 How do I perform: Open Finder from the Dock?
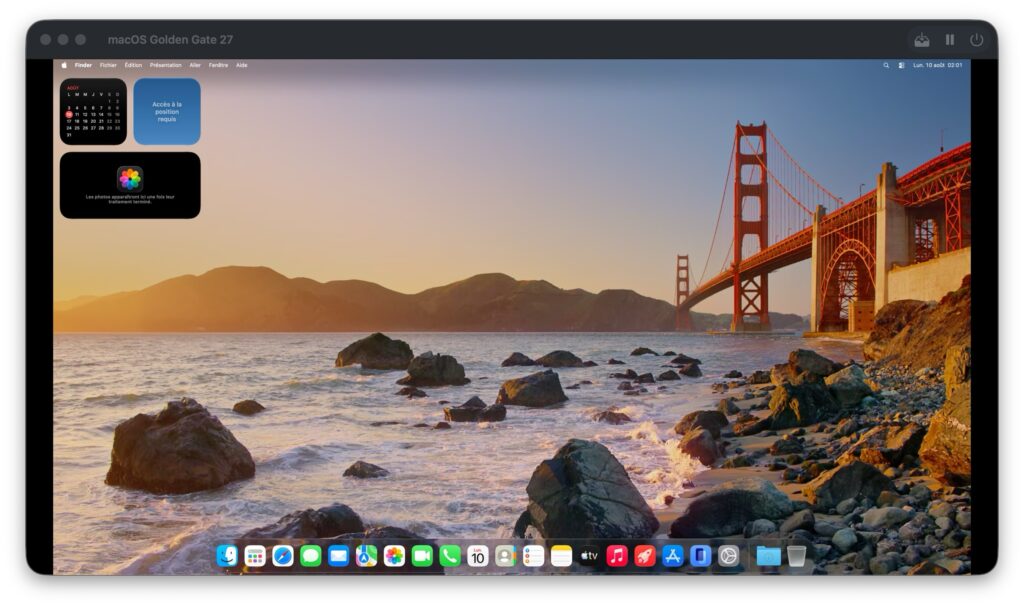[227, 556]
